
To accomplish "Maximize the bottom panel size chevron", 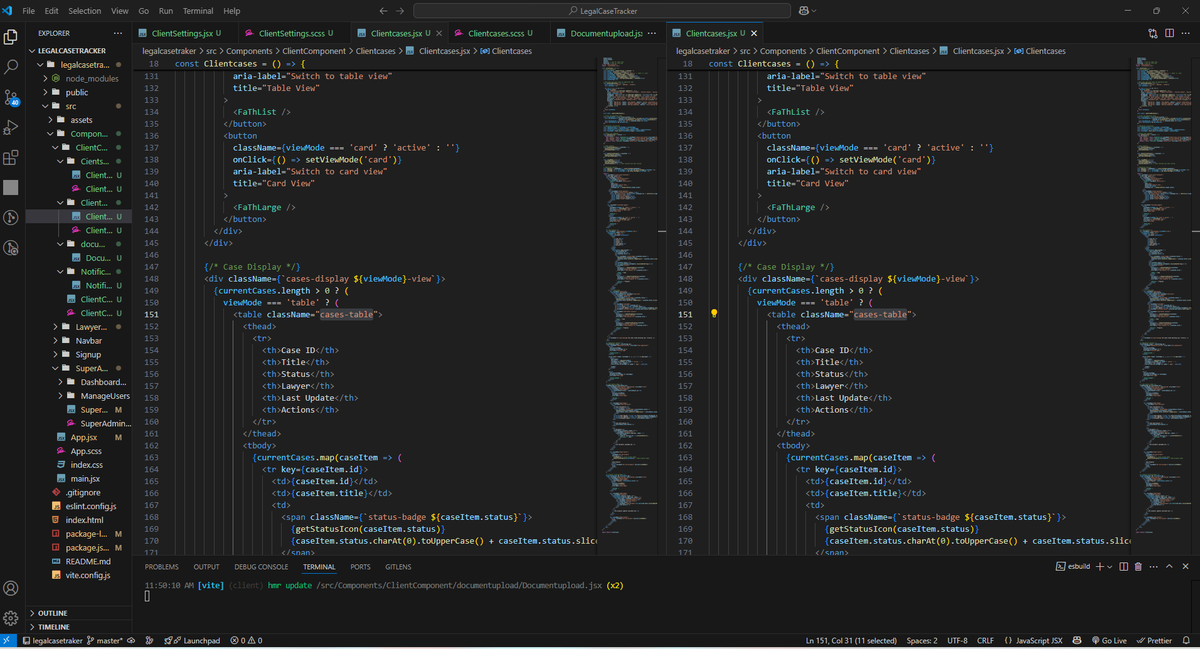I will 1169,566.
